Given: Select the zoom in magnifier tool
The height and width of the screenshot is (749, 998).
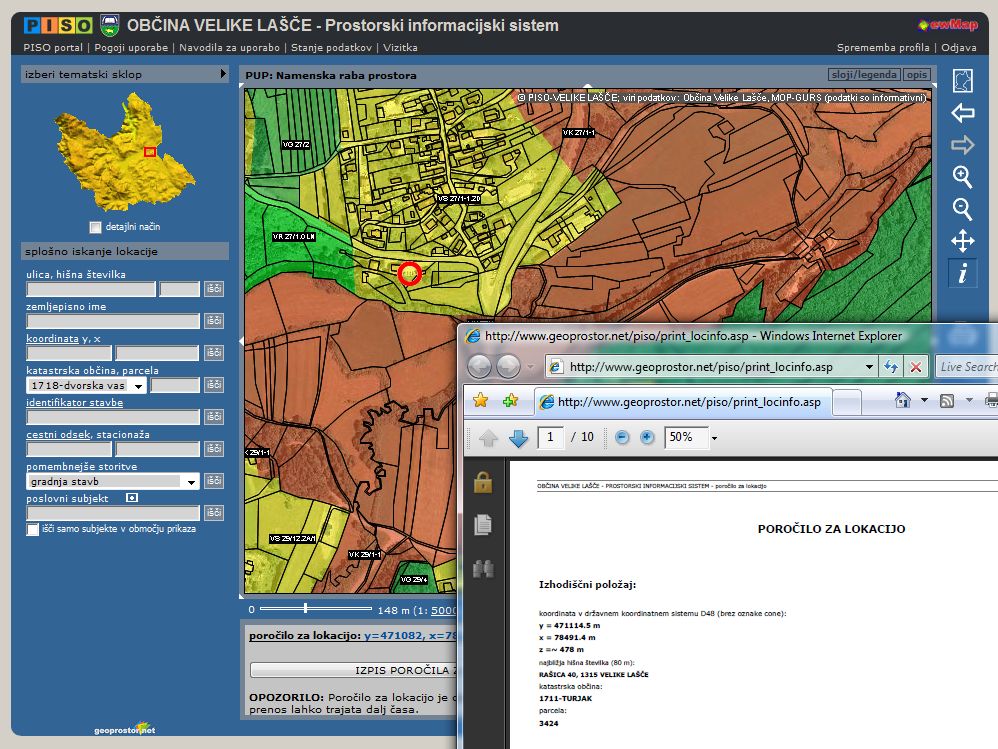Looking at the screenshot, I should coord(962,177).
